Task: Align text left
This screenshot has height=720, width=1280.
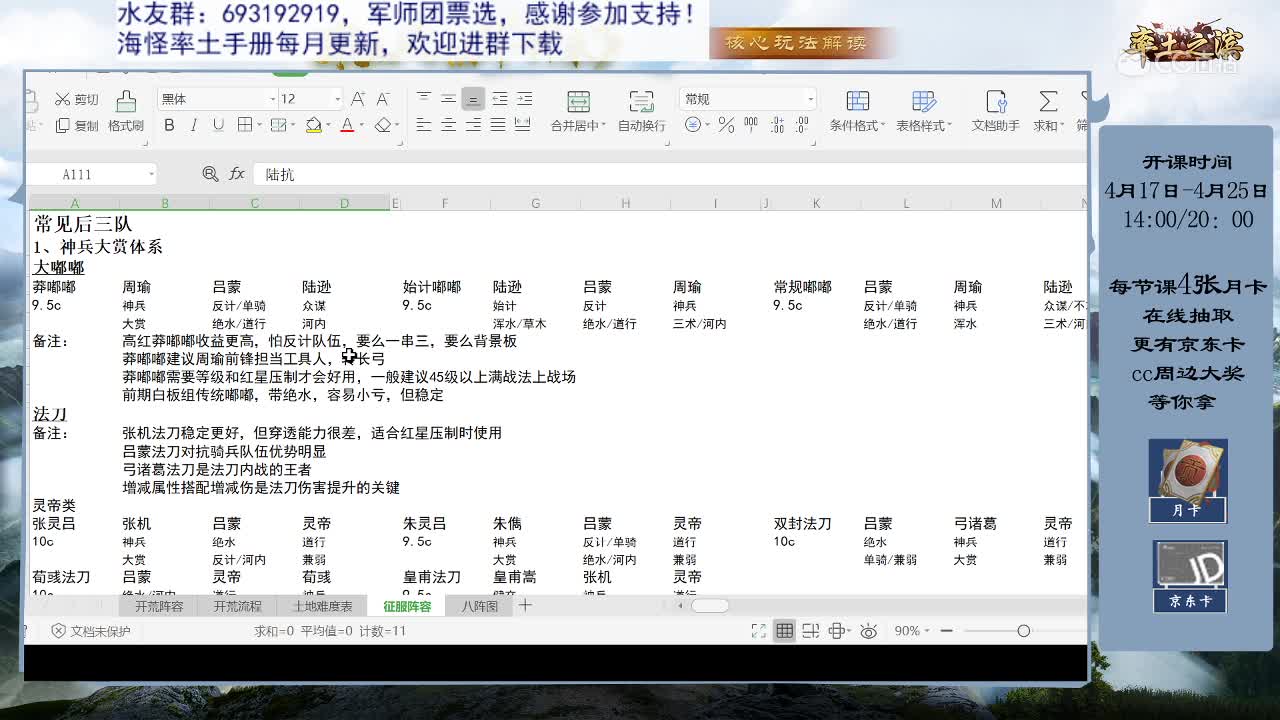Action: (x=423, y=125)
